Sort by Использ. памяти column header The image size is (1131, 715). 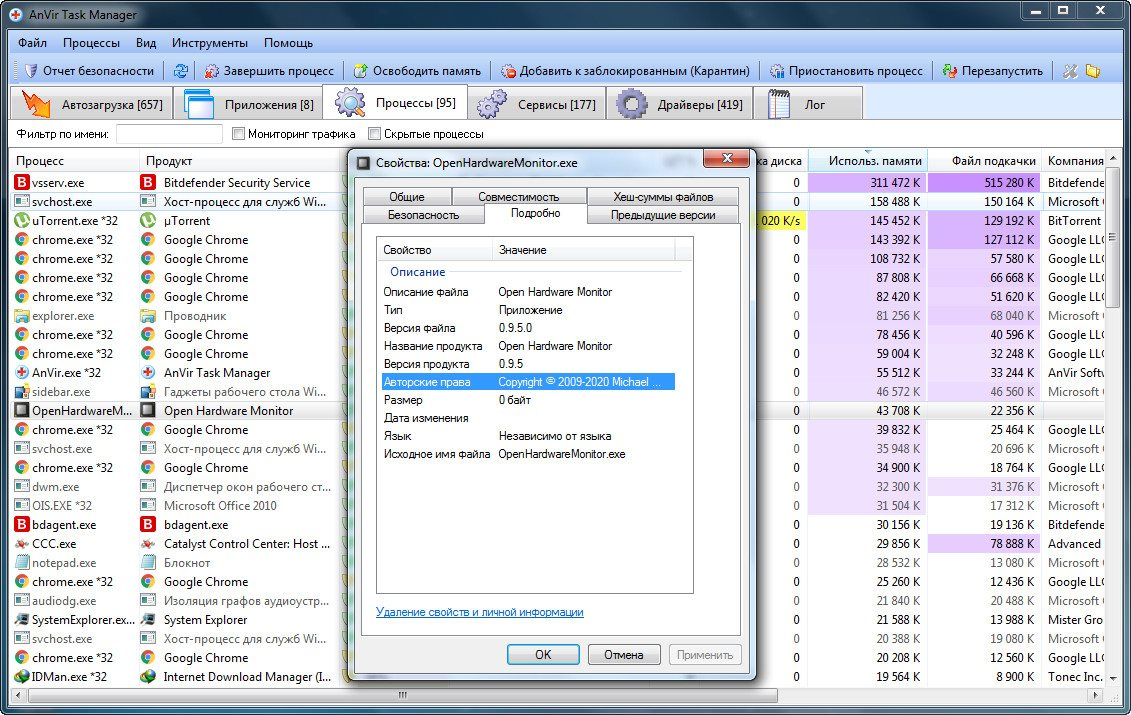coord(868,161)
